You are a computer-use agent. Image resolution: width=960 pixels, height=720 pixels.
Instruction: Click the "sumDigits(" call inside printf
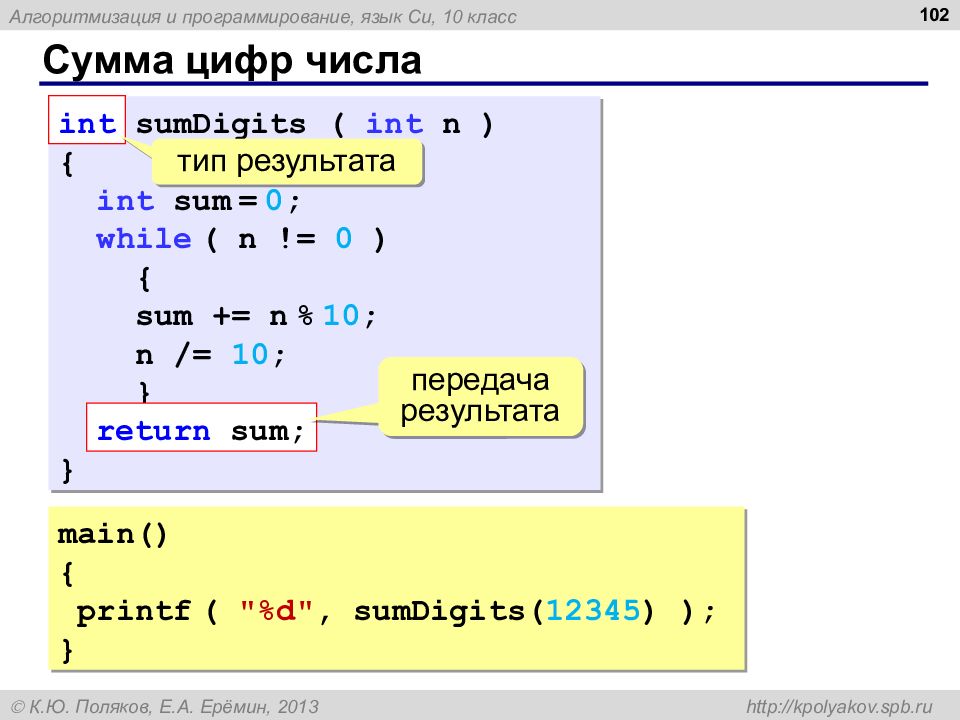pyautogui.click(x=449, y=611)
